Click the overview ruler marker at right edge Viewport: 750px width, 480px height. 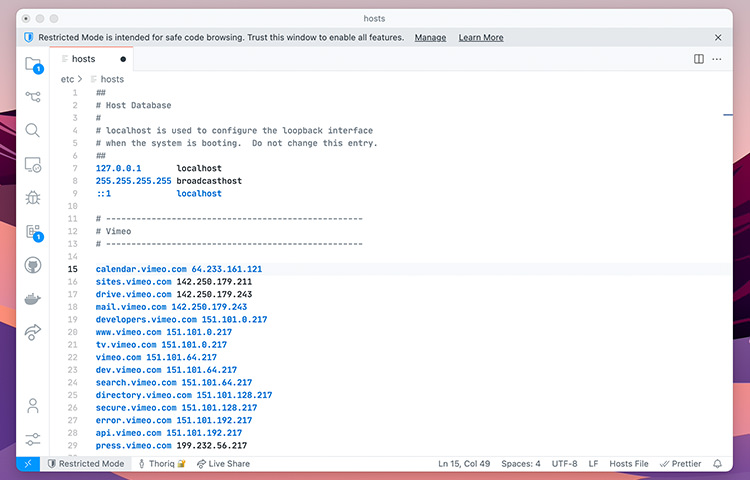(x=728, y=115)
